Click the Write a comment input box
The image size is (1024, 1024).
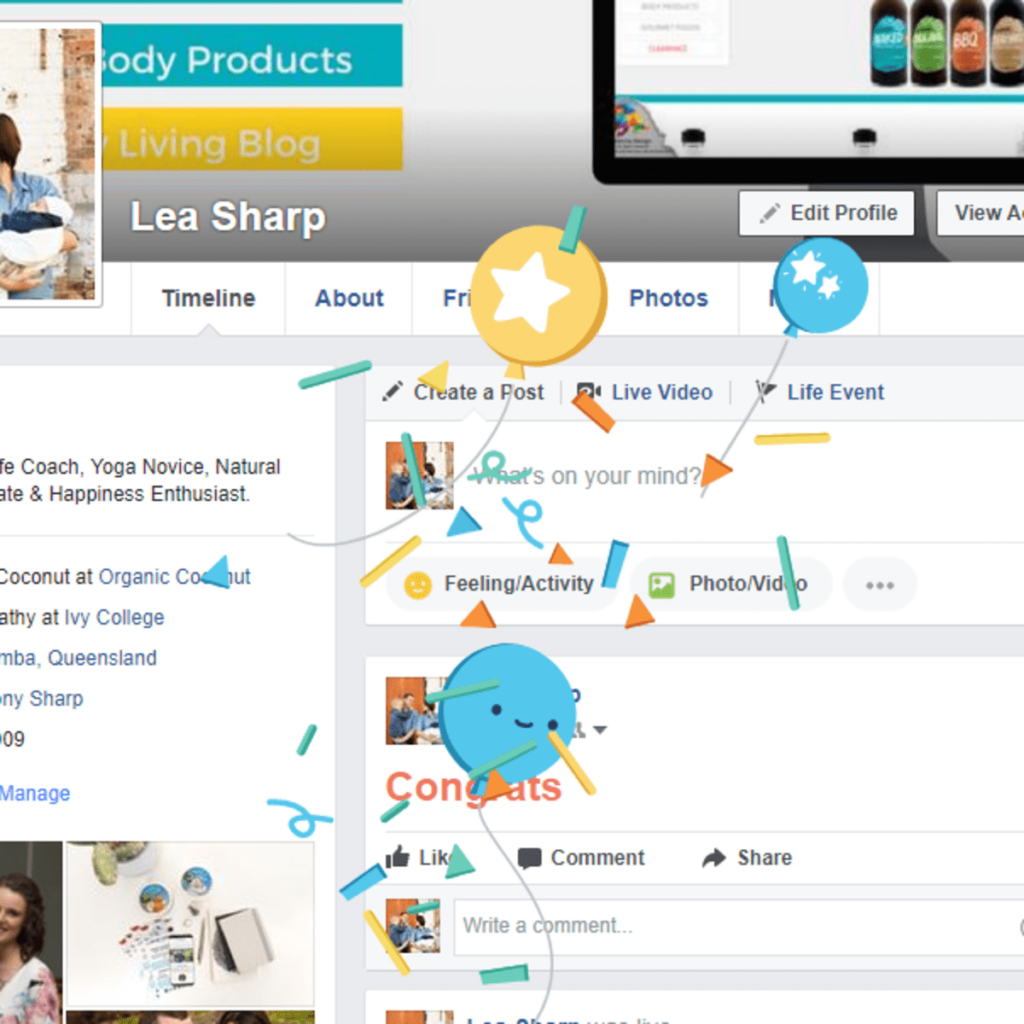[x=739, y=927]
